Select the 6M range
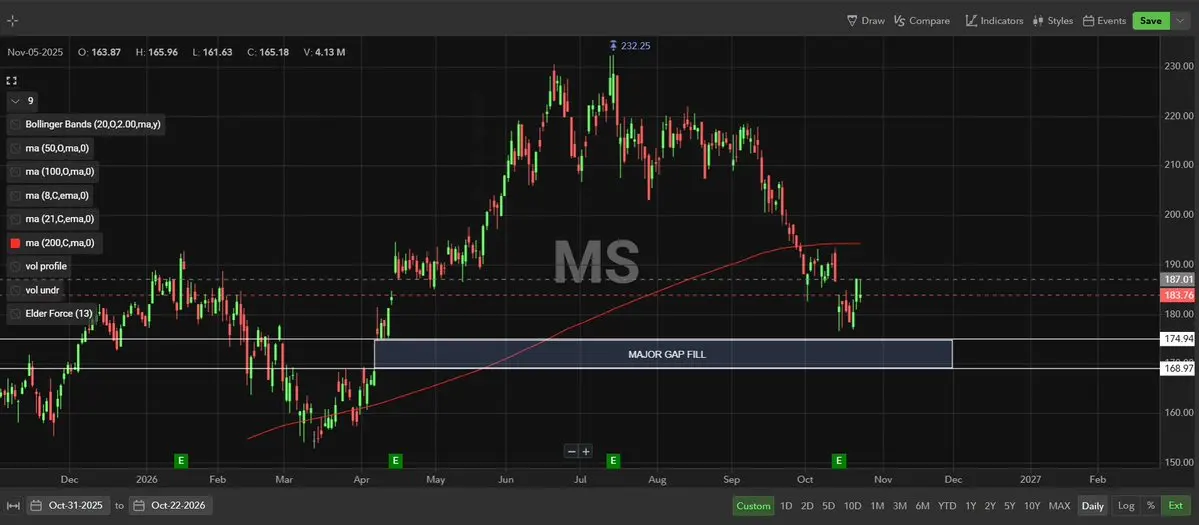 click(x=923, y=505)
